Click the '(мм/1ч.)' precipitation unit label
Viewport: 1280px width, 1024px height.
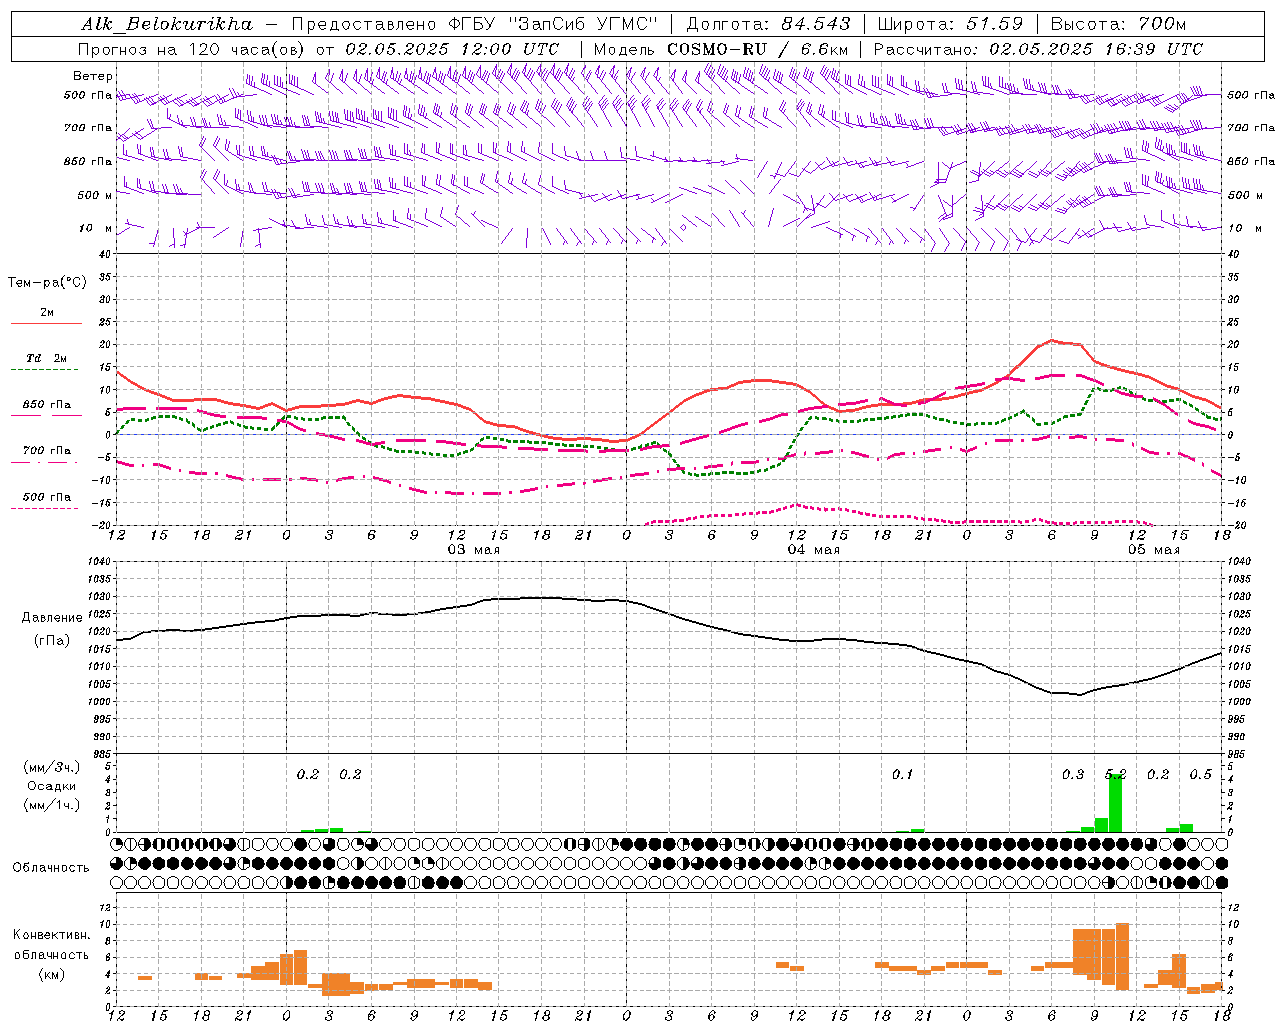click(x=52, y=805)
